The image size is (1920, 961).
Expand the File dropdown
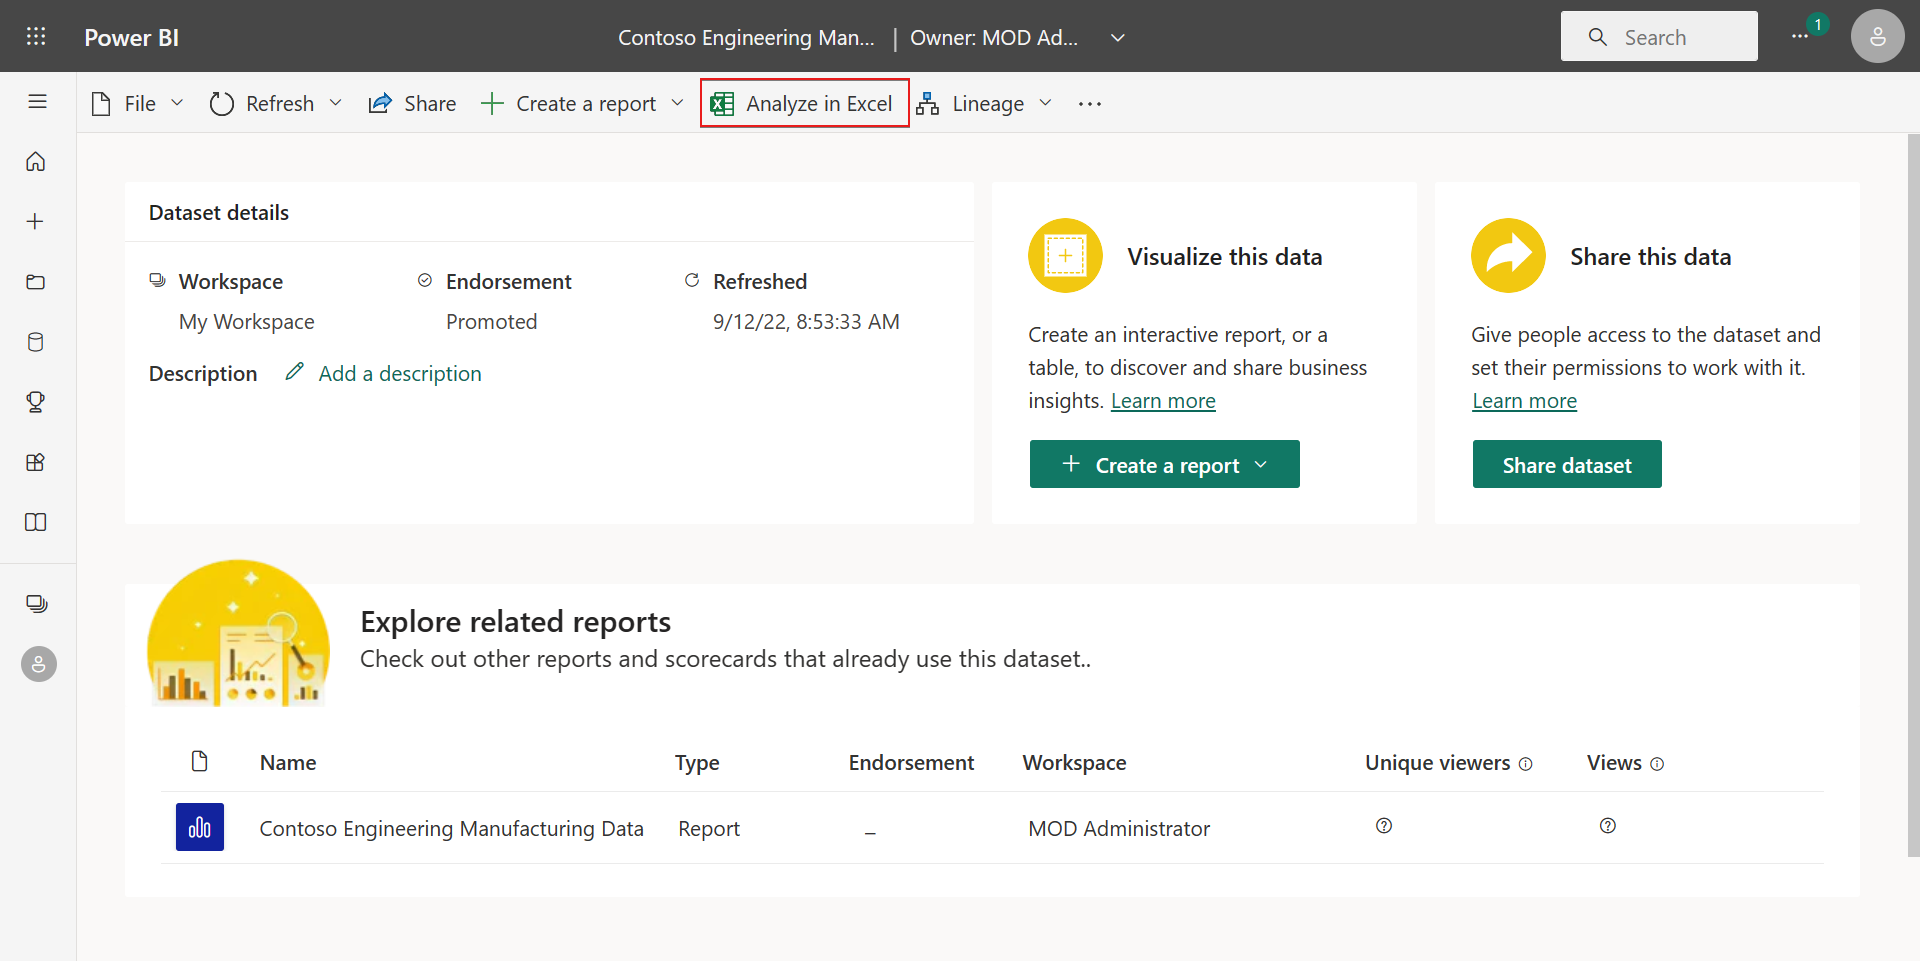click(177, 103)
